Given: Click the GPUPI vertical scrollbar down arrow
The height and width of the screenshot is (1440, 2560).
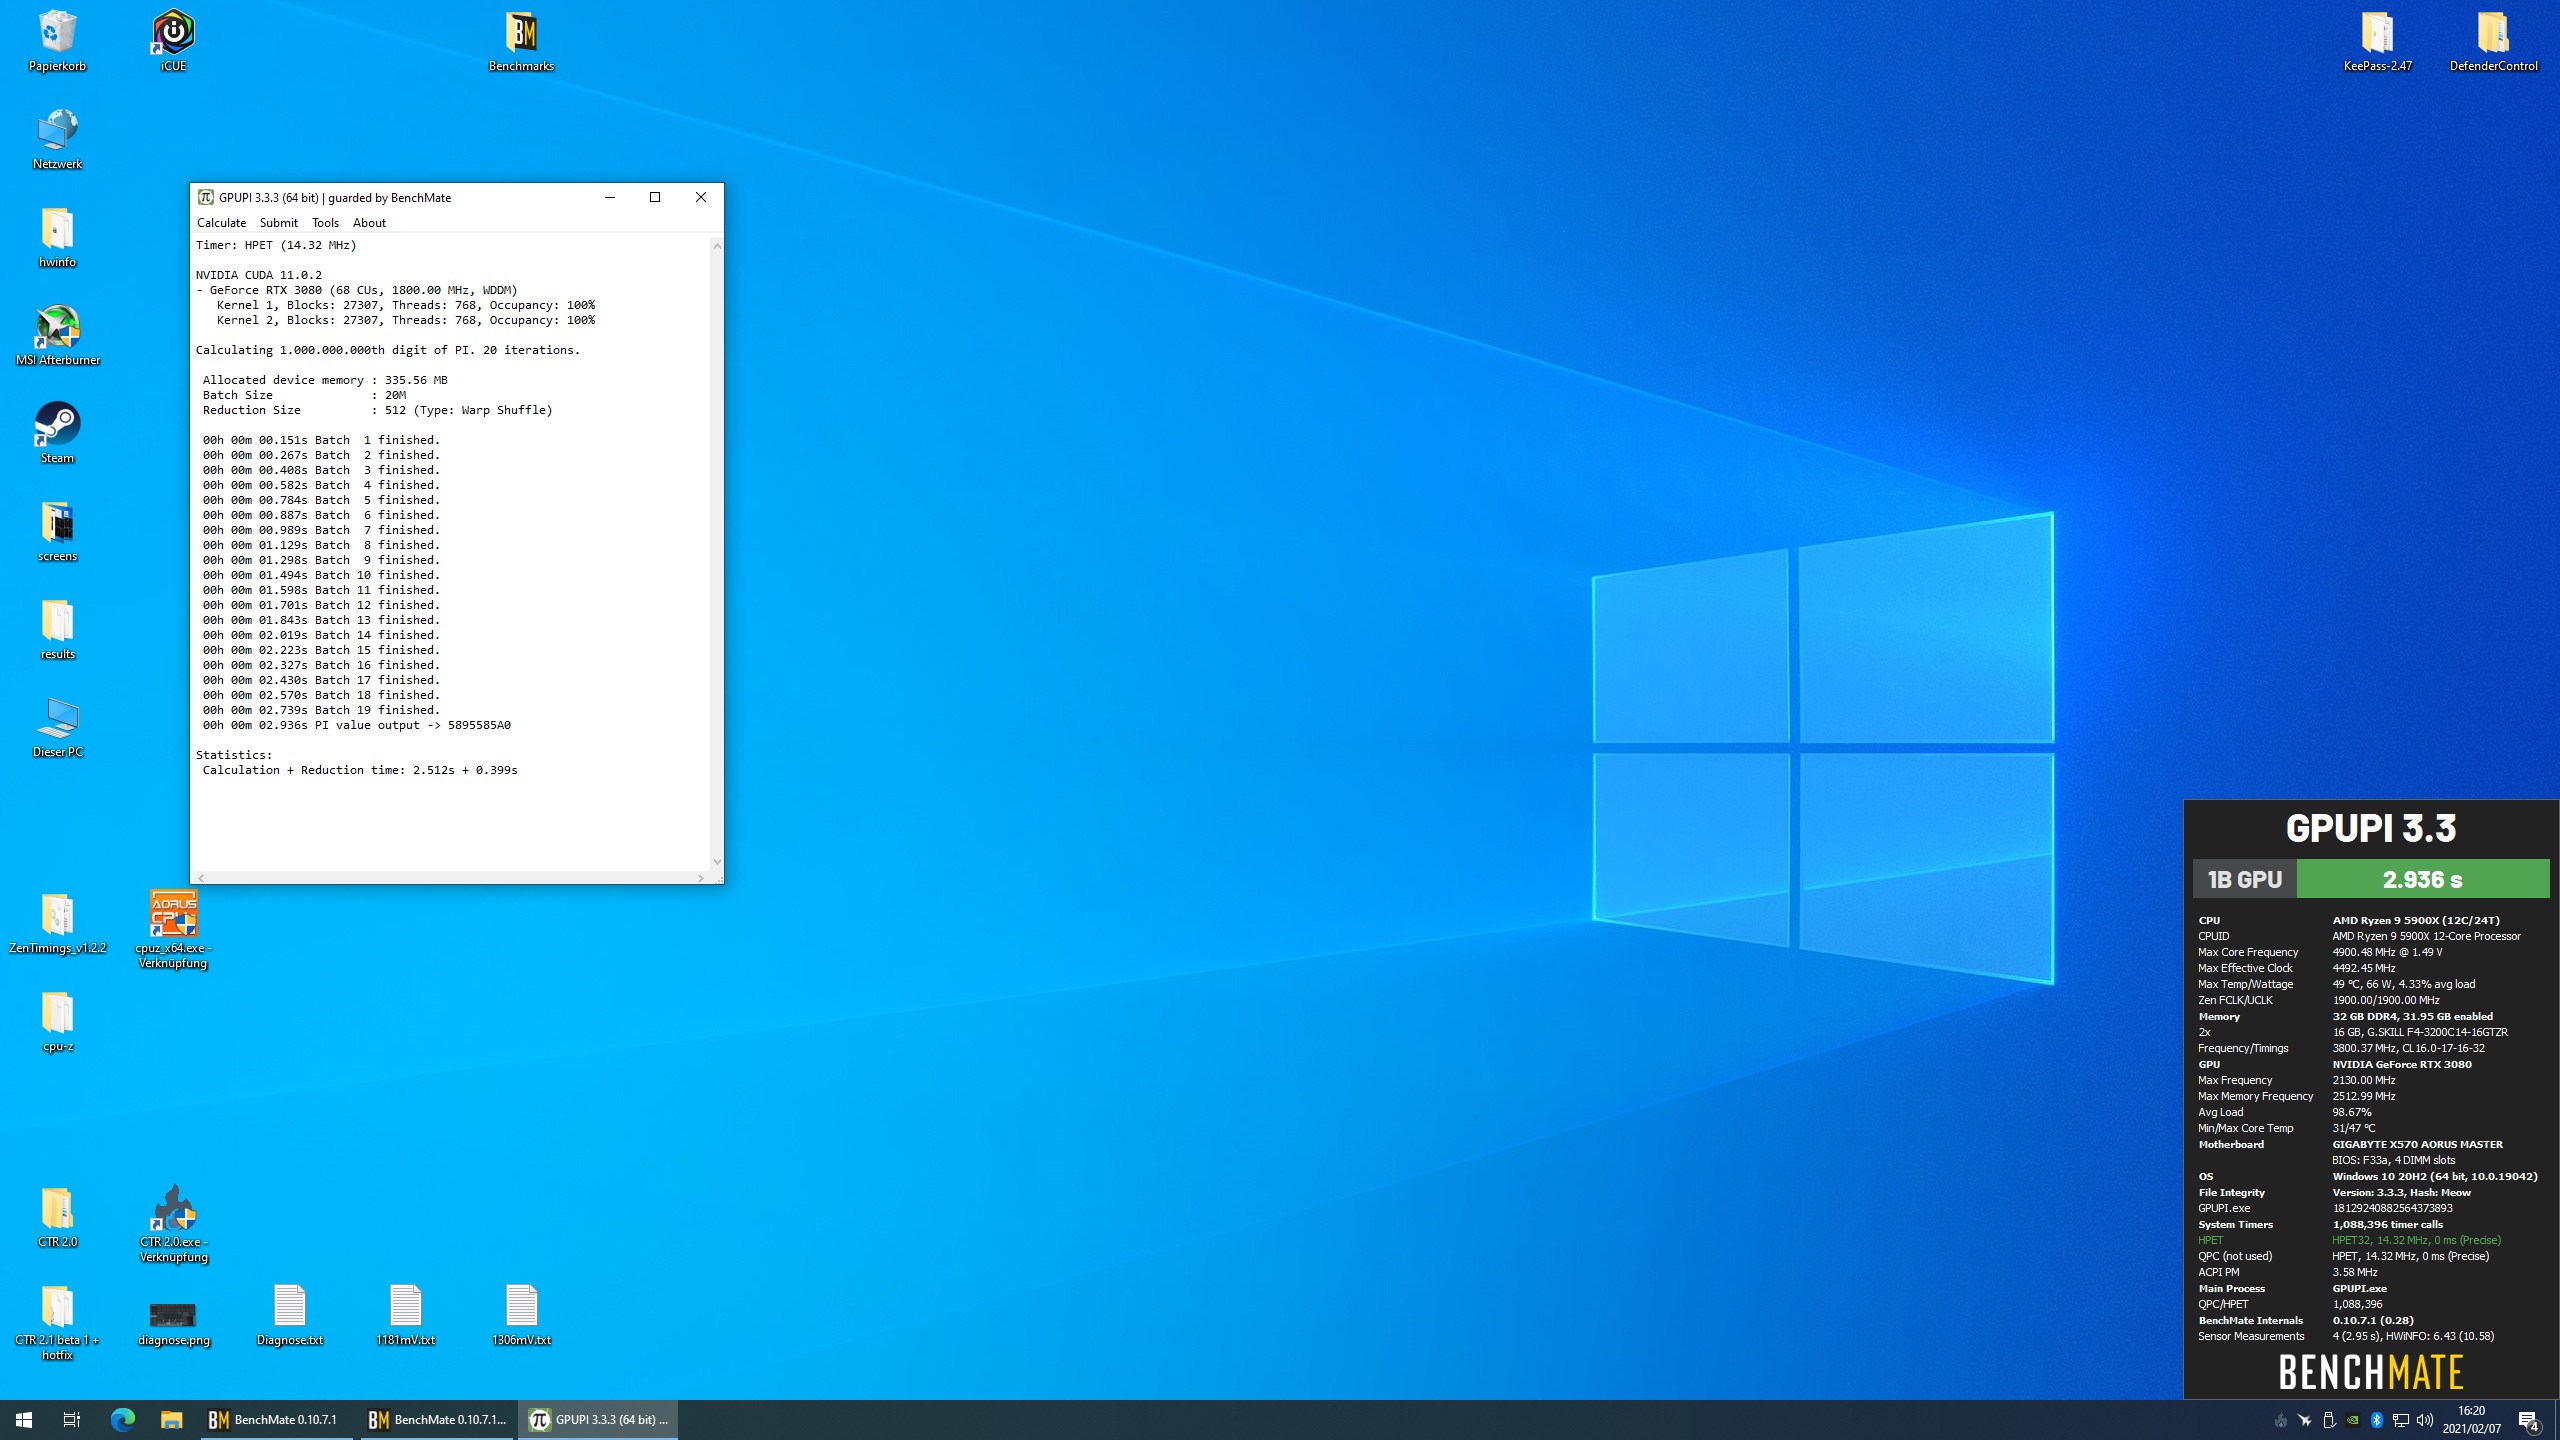Looking at the screenshot, I should [717, 862].
